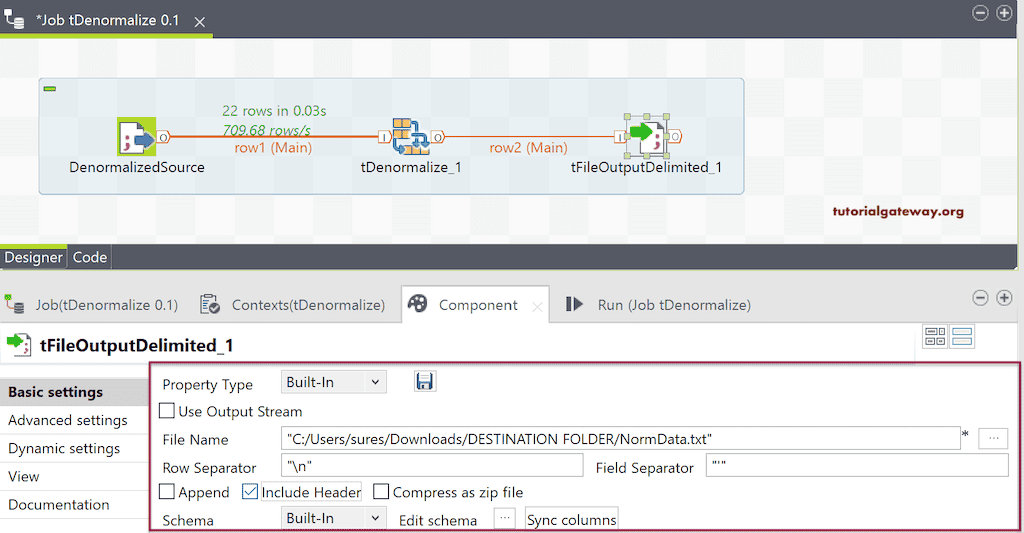Click the Job view tab tree icon
The image size is (1024, 533).
[14, 304]
